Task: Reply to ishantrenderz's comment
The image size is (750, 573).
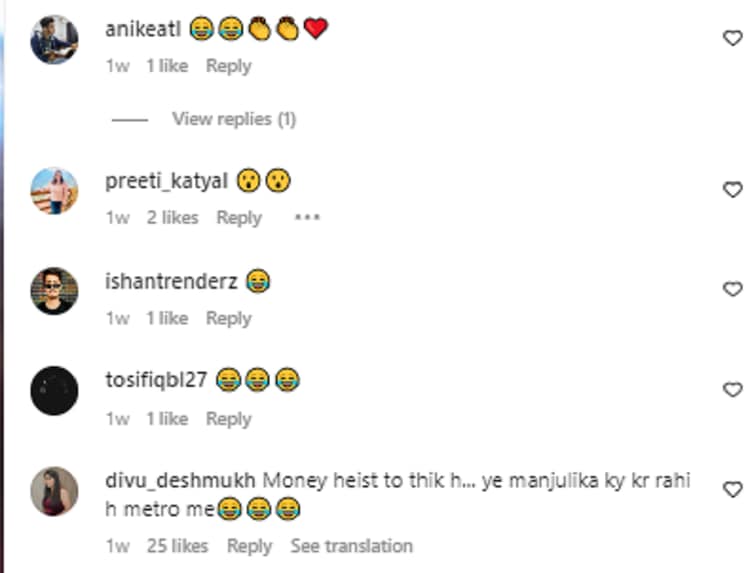Action: 229,319
